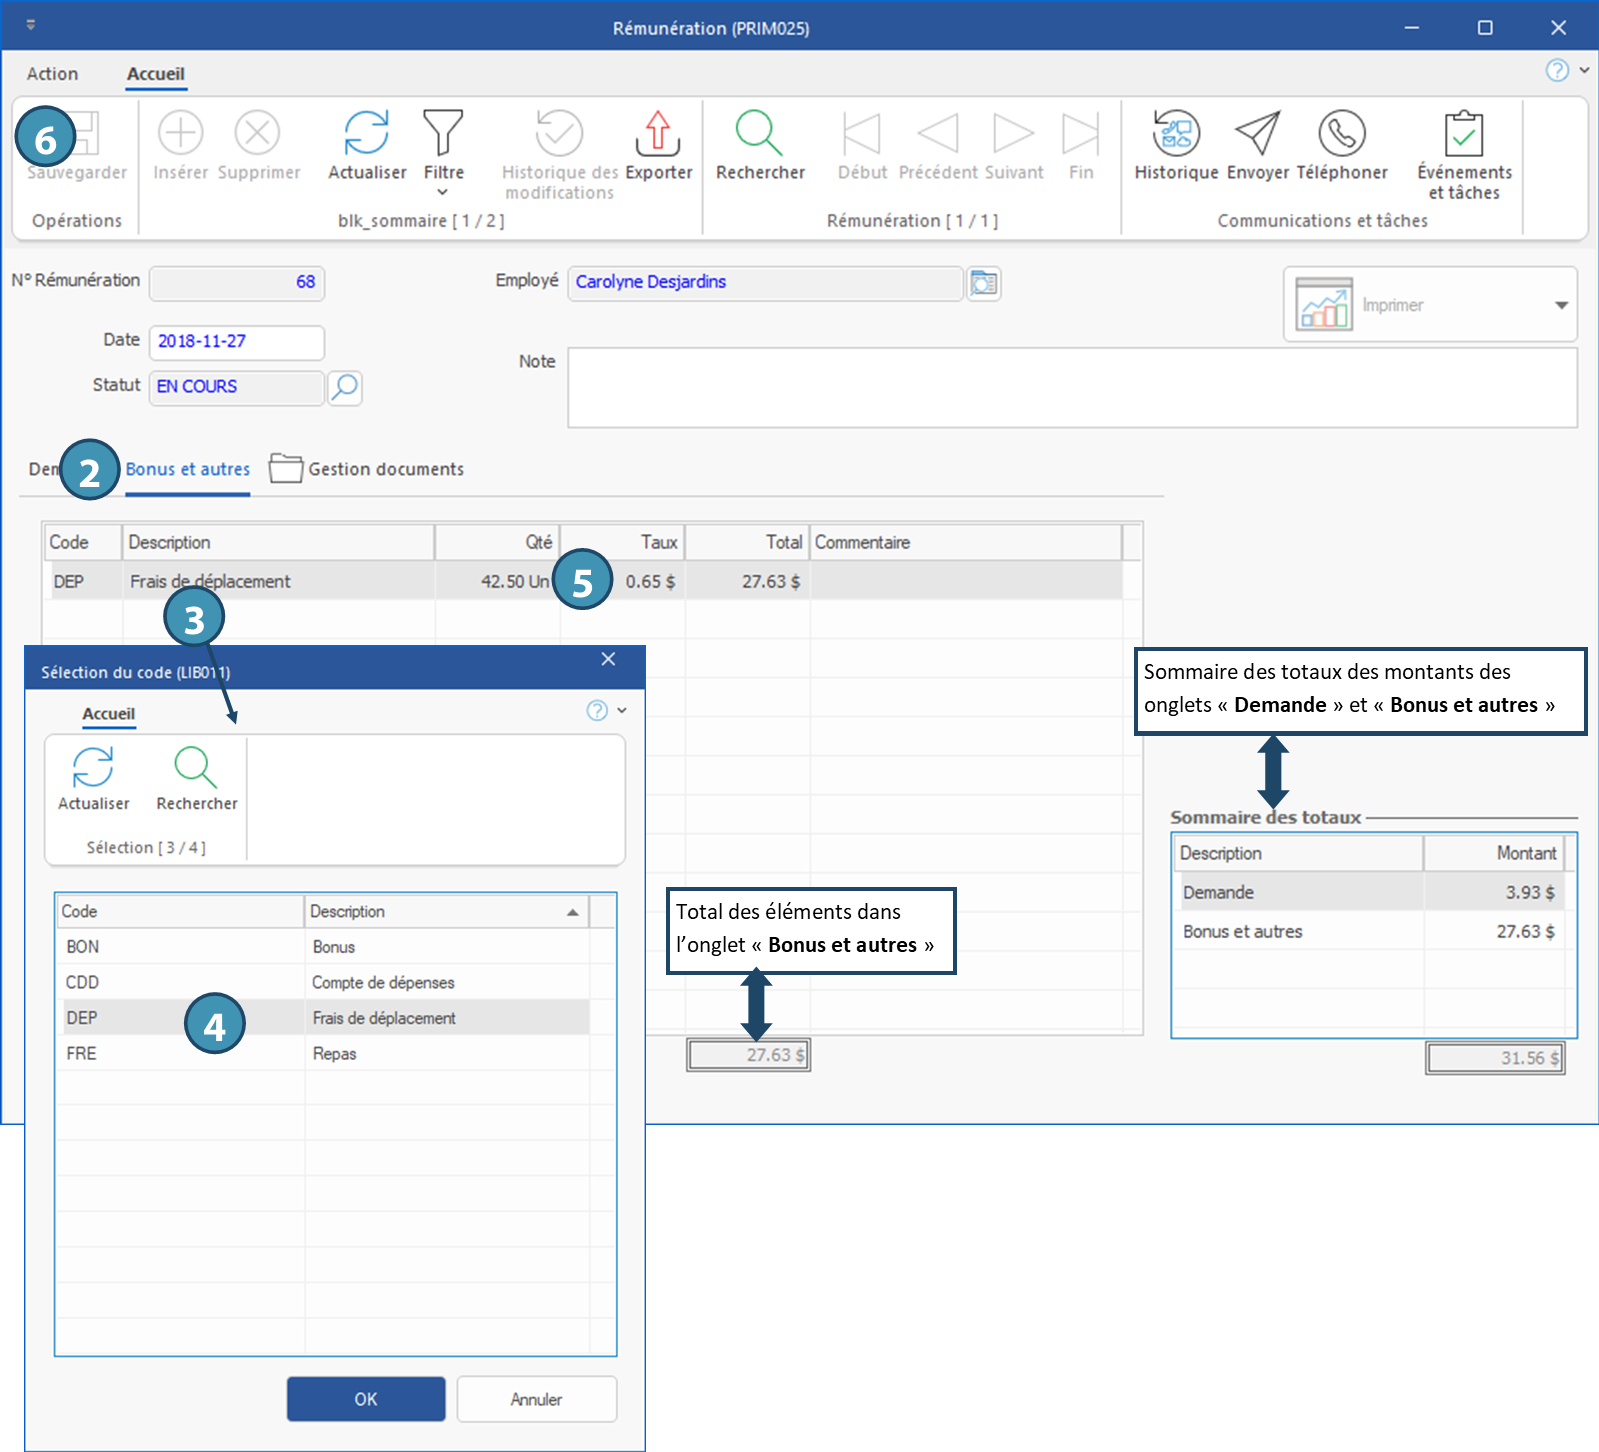Expand help options arrow in selection dialog
The image size is (1599, 1452).
pos(622,711)
